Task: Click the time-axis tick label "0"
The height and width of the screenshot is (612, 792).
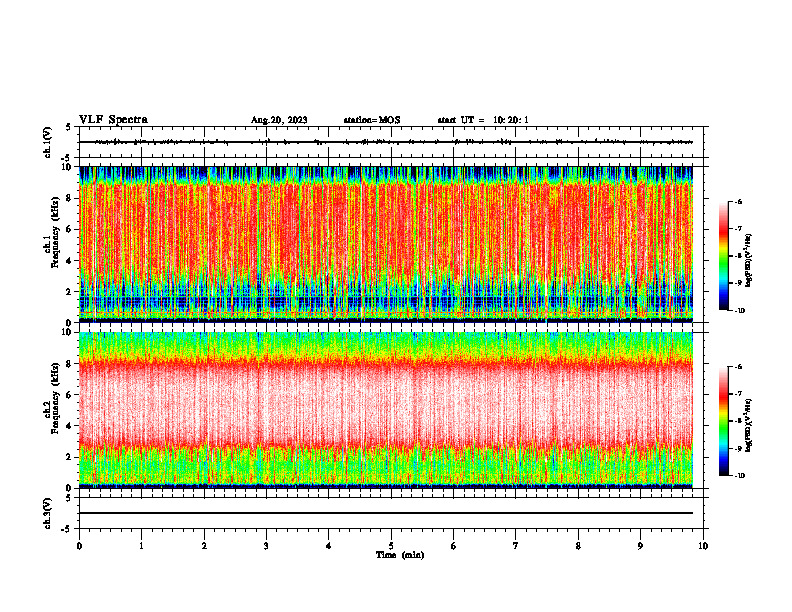Action: point(79,546)
